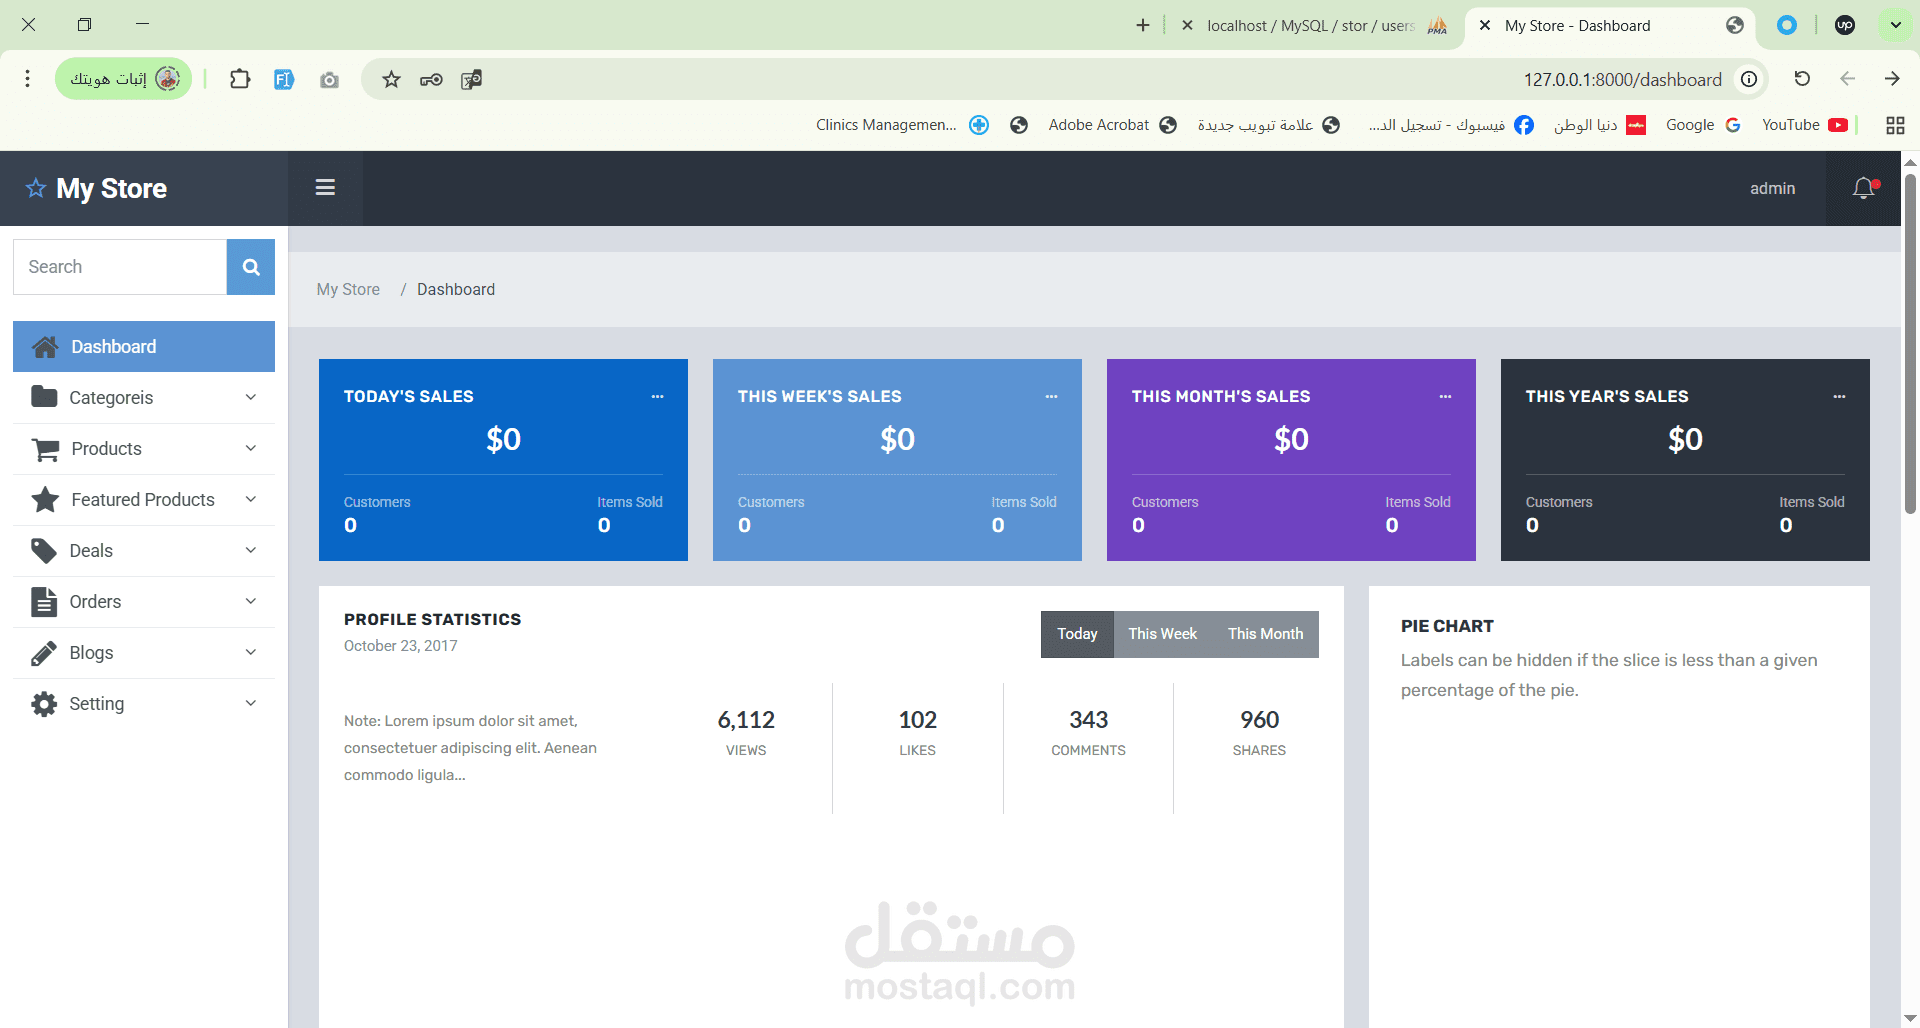Open the admin user menu
The width and height of the screenshot is (1920, 1028).
[x=1772, y=188]
